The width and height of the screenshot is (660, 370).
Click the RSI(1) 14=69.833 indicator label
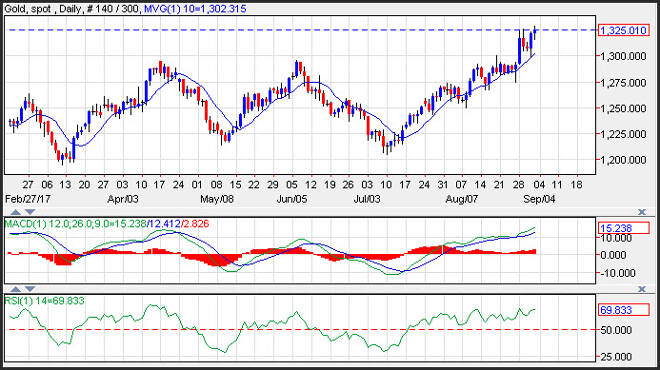coord(44,301)
